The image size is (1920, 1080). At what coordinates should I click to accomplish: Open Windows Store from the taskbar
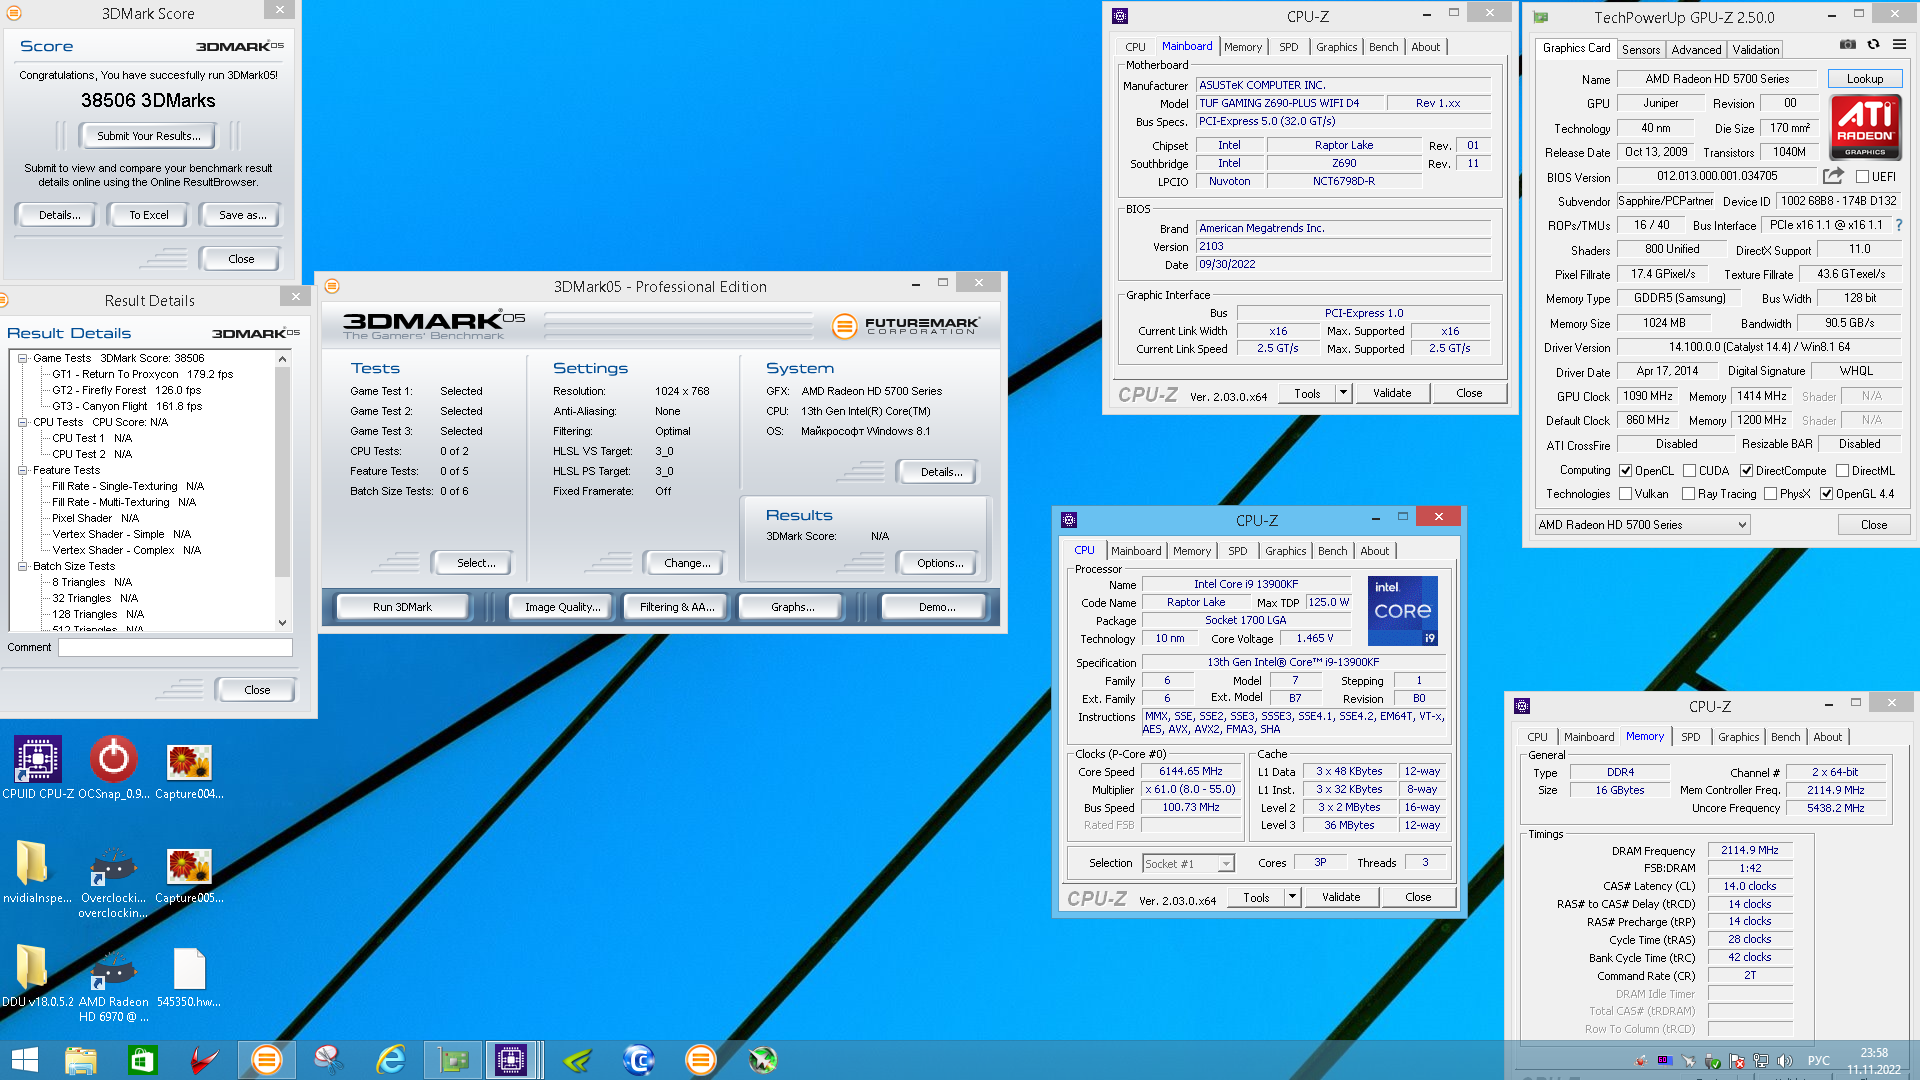[143, 1060]
